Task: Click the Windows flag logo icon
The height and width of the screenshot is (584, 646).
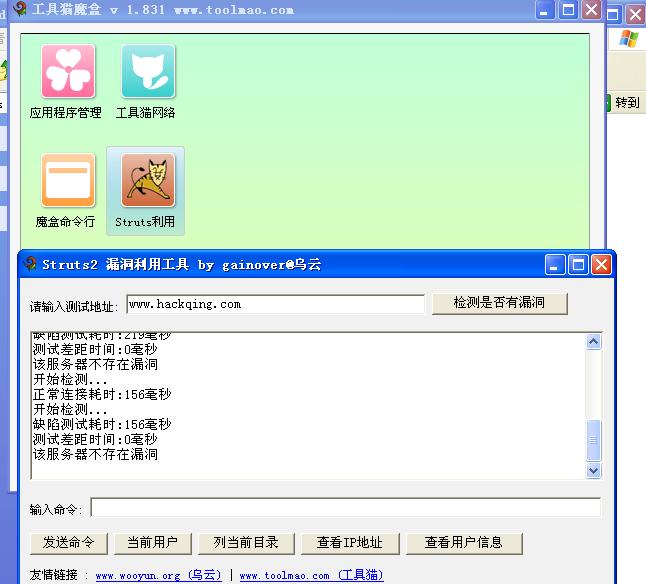Action: point(628,39)
